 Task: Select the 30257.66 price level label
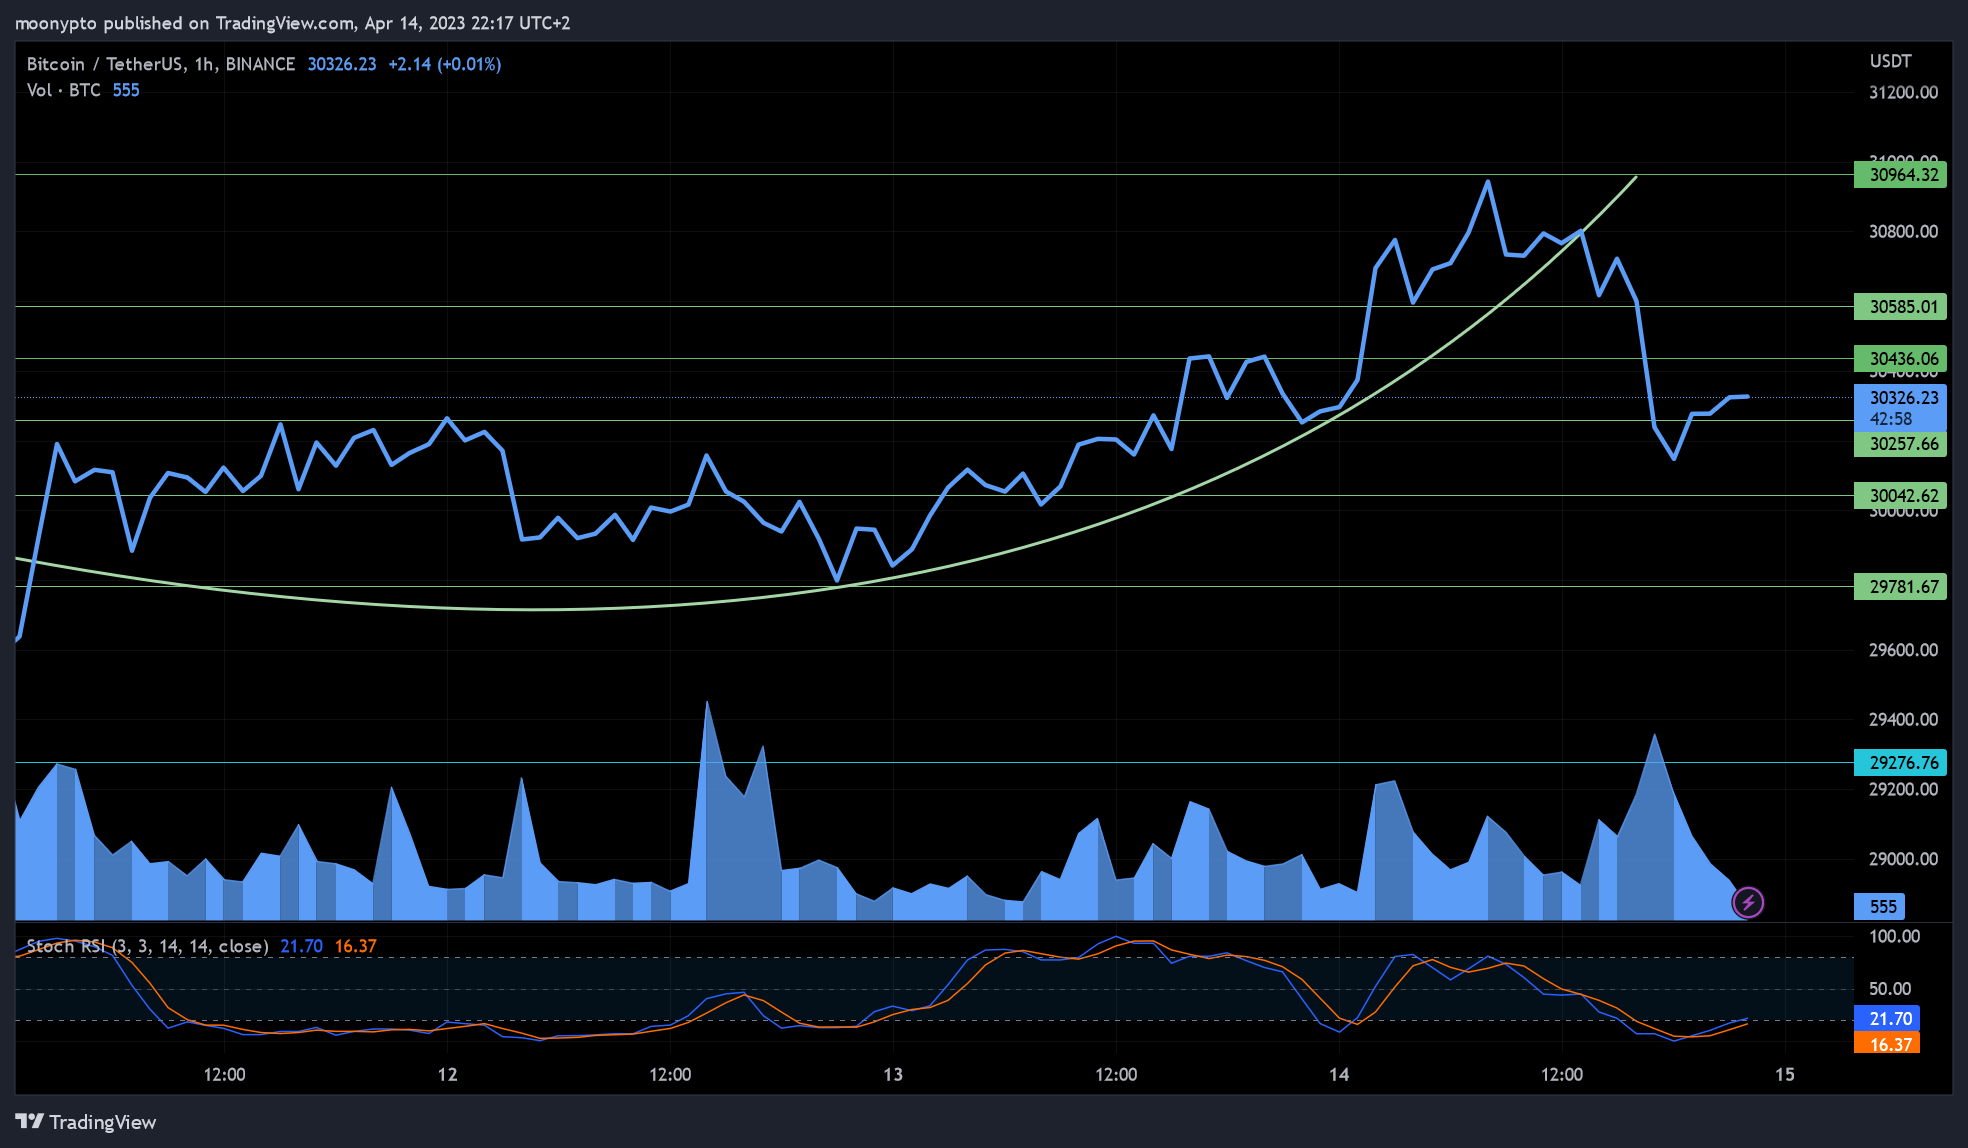1900,444
